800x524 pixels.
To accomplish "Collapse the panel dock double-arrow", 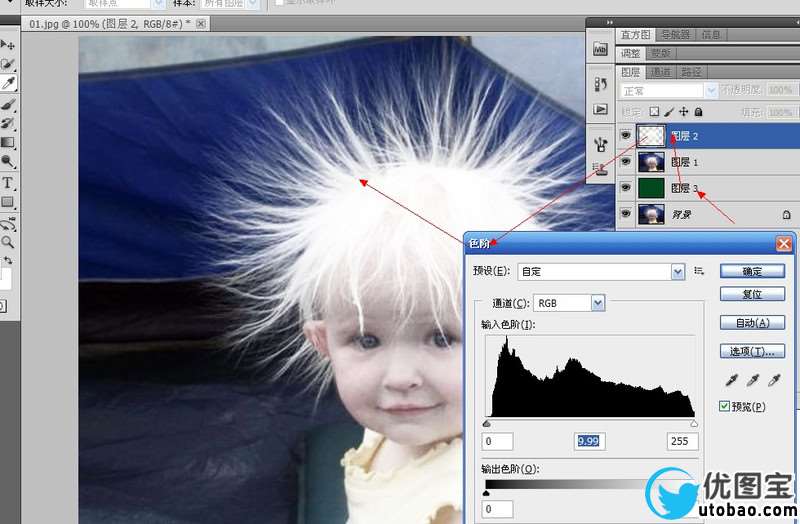I will coord(610,22).
